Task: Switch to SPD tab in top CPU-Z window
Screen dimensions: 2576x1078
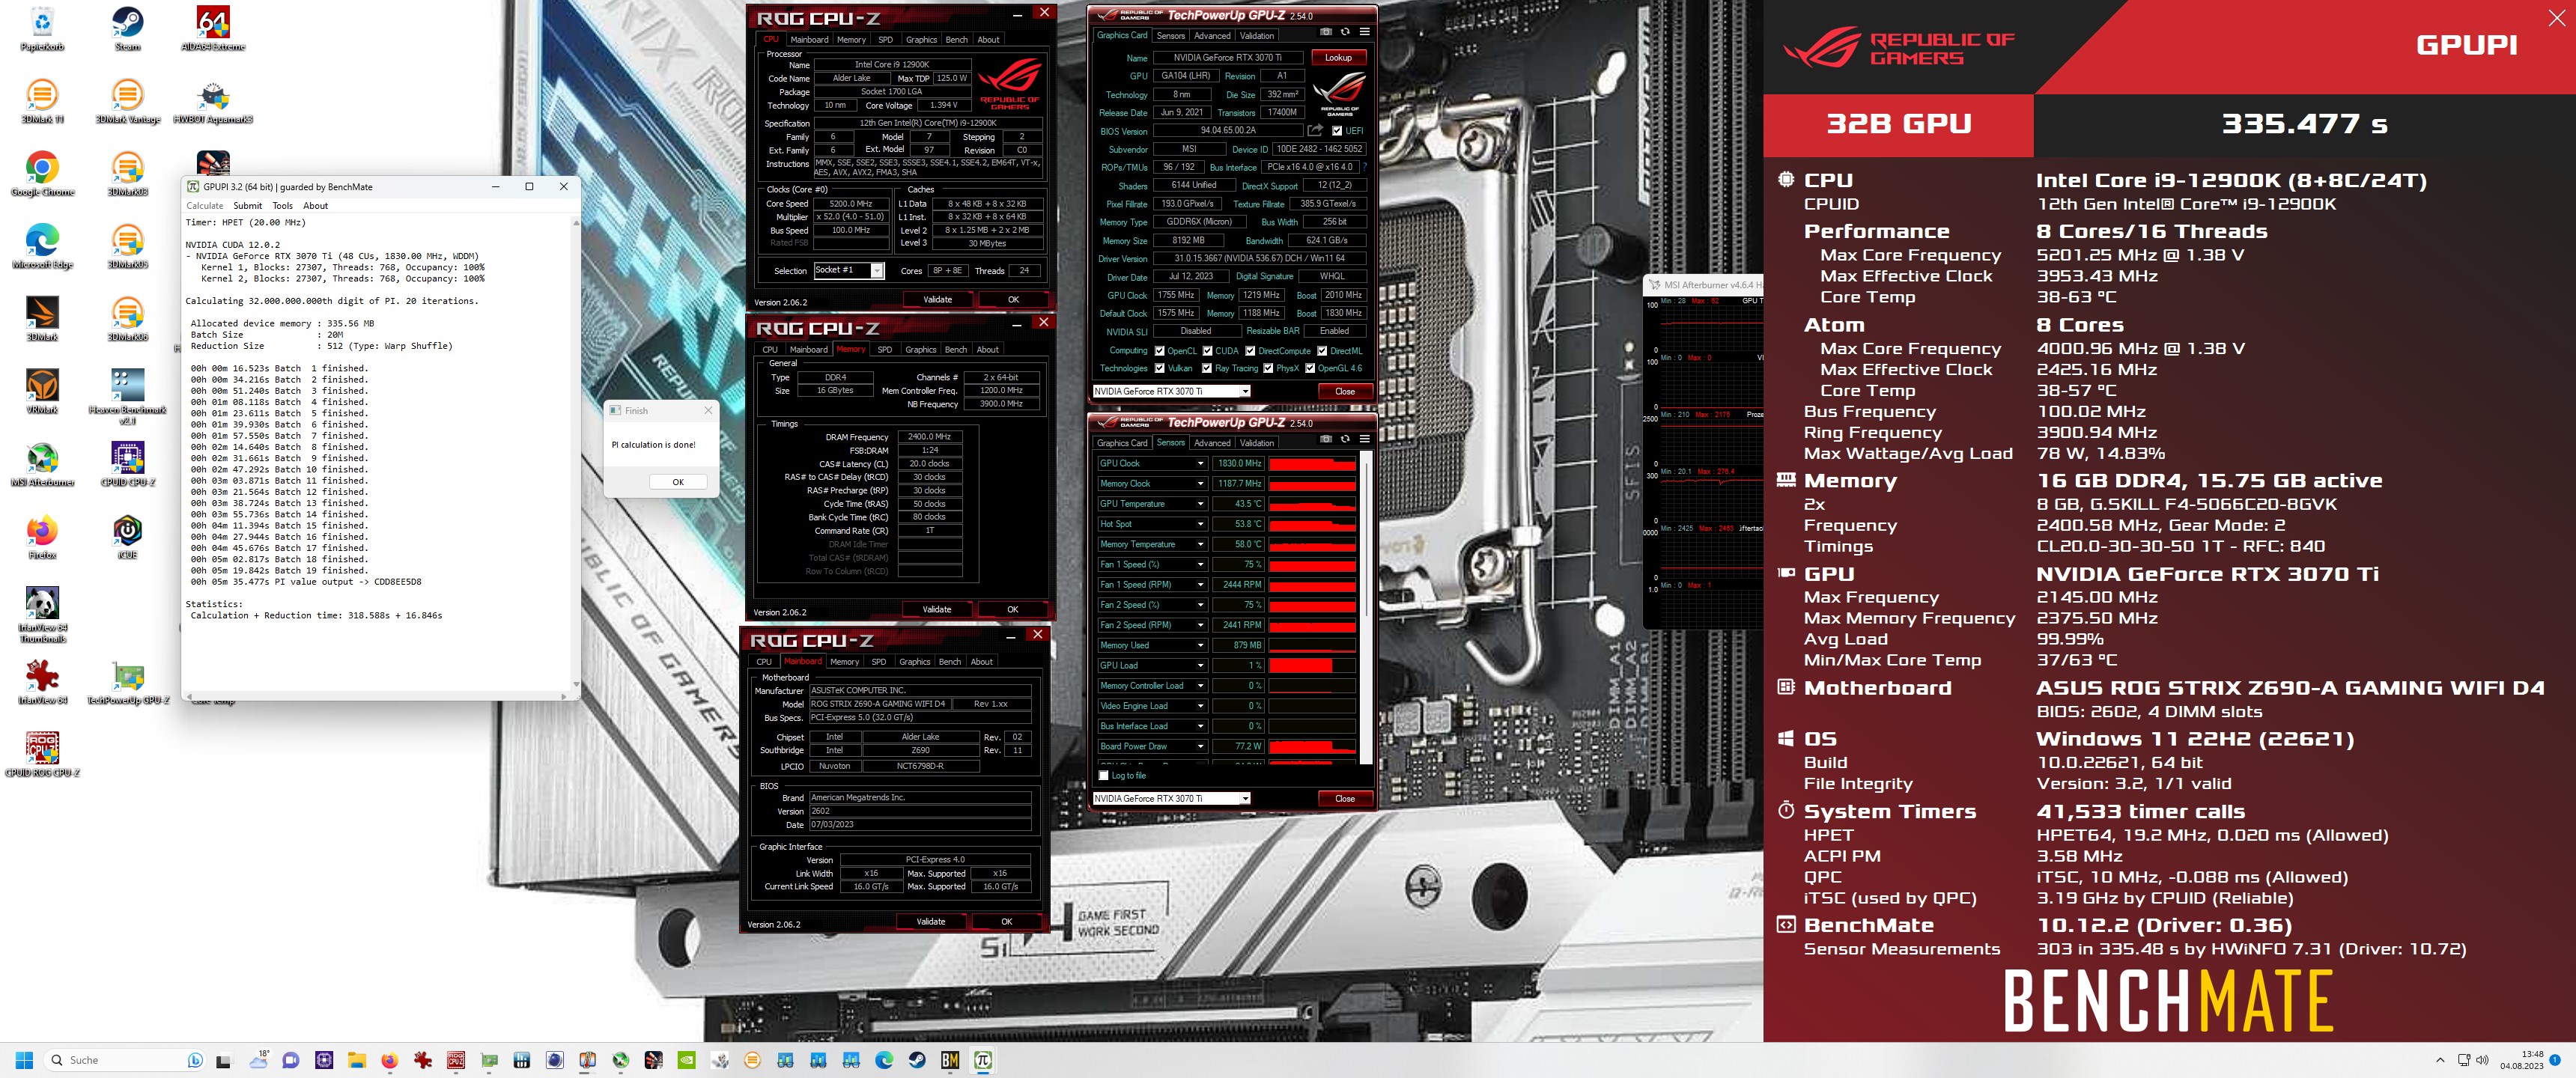Action: tap(885, 40)
